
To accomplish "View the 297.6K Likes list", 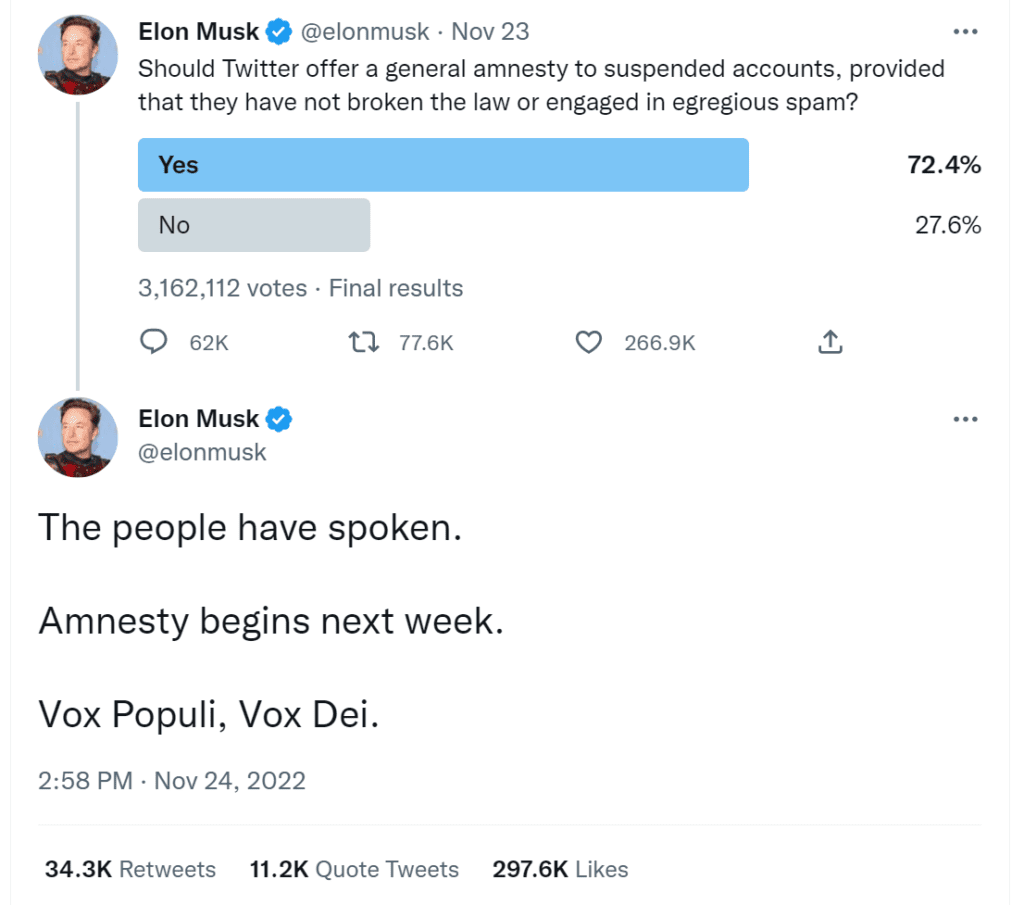I will pos(560,869).
